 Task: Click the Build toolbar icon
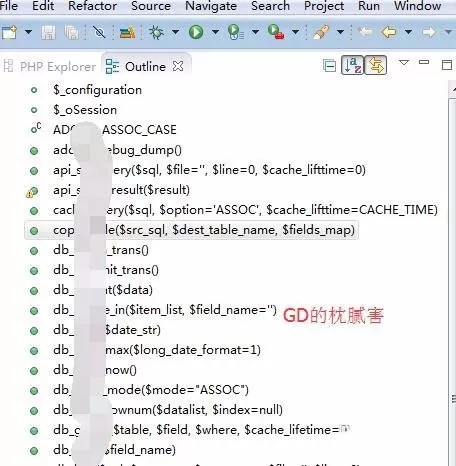point(127,32)
